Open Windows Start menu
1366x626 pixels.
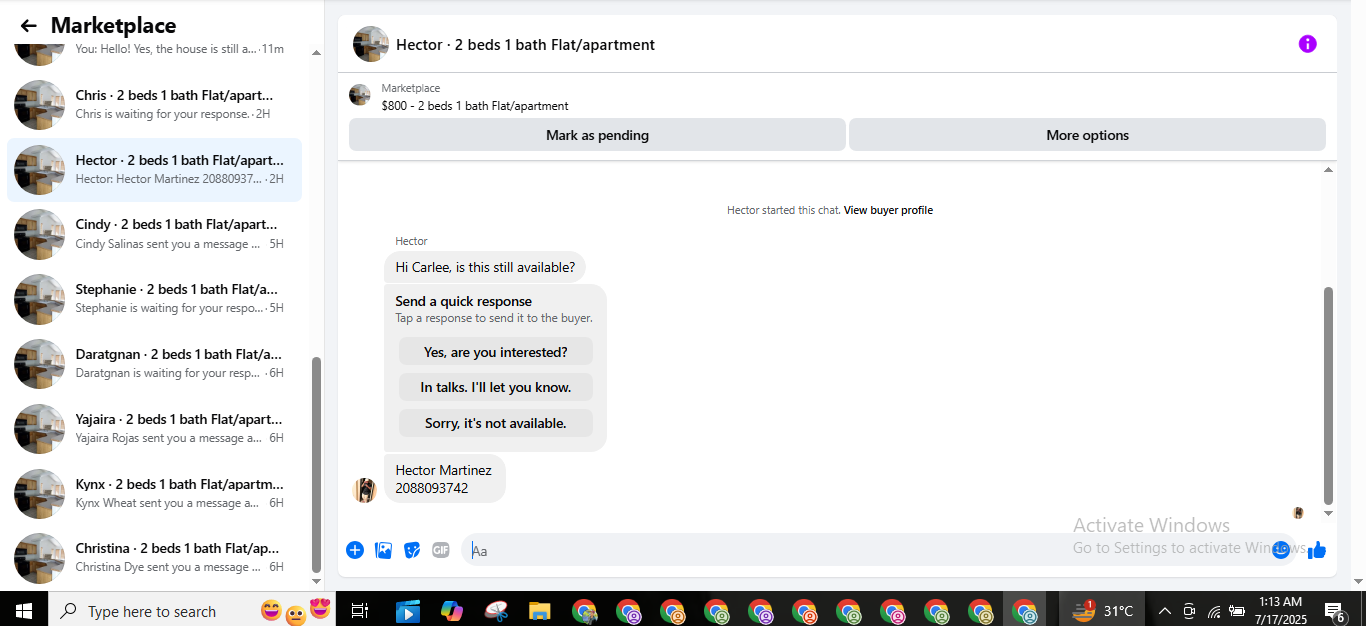23,610
